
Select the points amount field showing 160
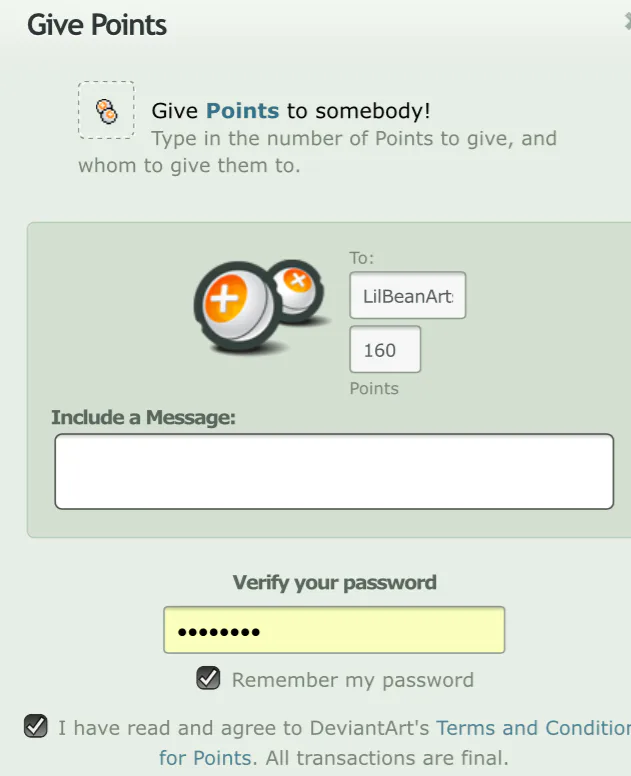385,349
